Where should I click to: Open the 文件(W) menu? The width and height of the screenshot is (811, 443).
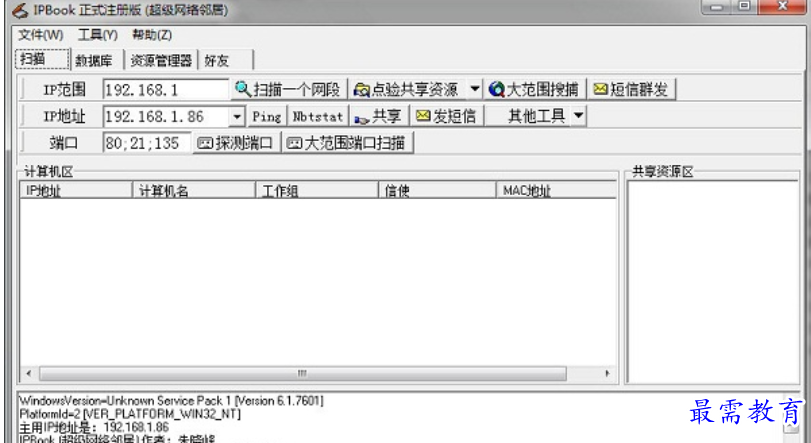[40, 35]
